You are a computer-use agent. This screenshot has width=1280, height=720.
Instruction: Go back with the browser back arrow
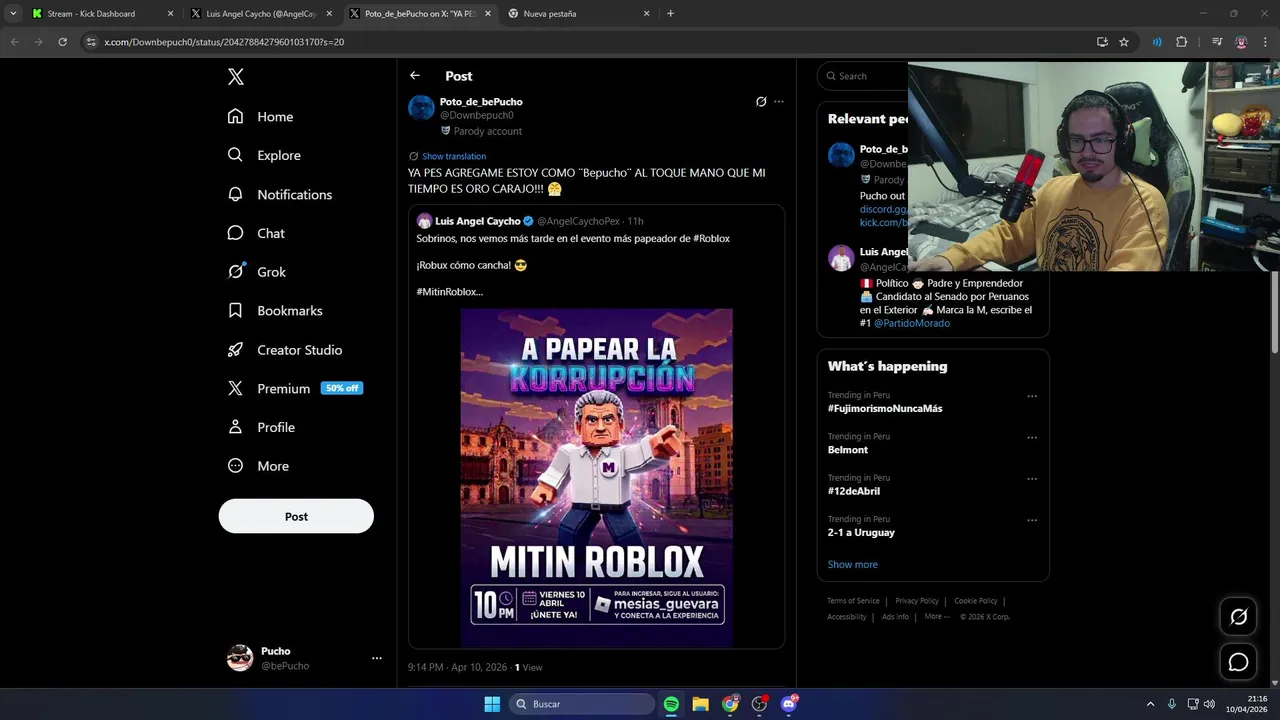click(x=14, y=42)
